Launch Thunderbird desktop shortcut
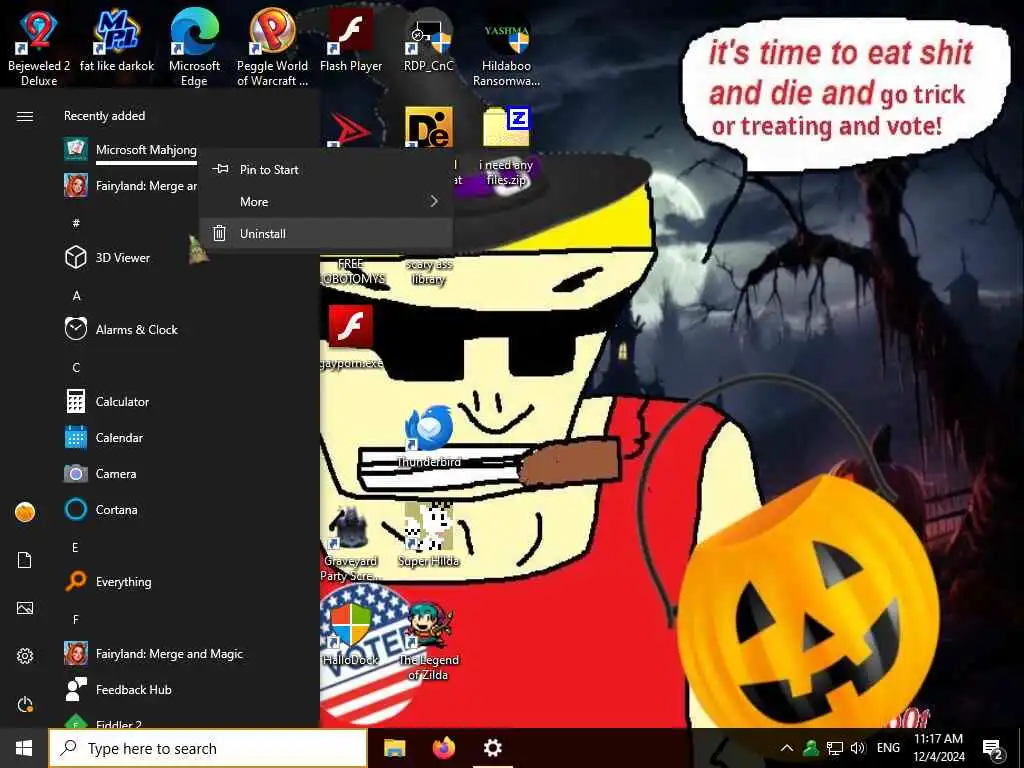 [429, 436]
